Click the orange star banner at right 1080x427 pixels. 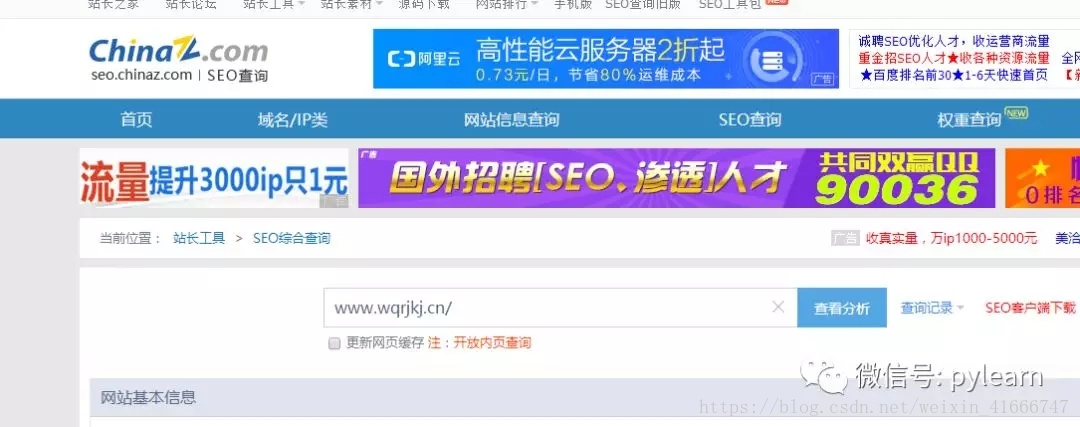1042,178
